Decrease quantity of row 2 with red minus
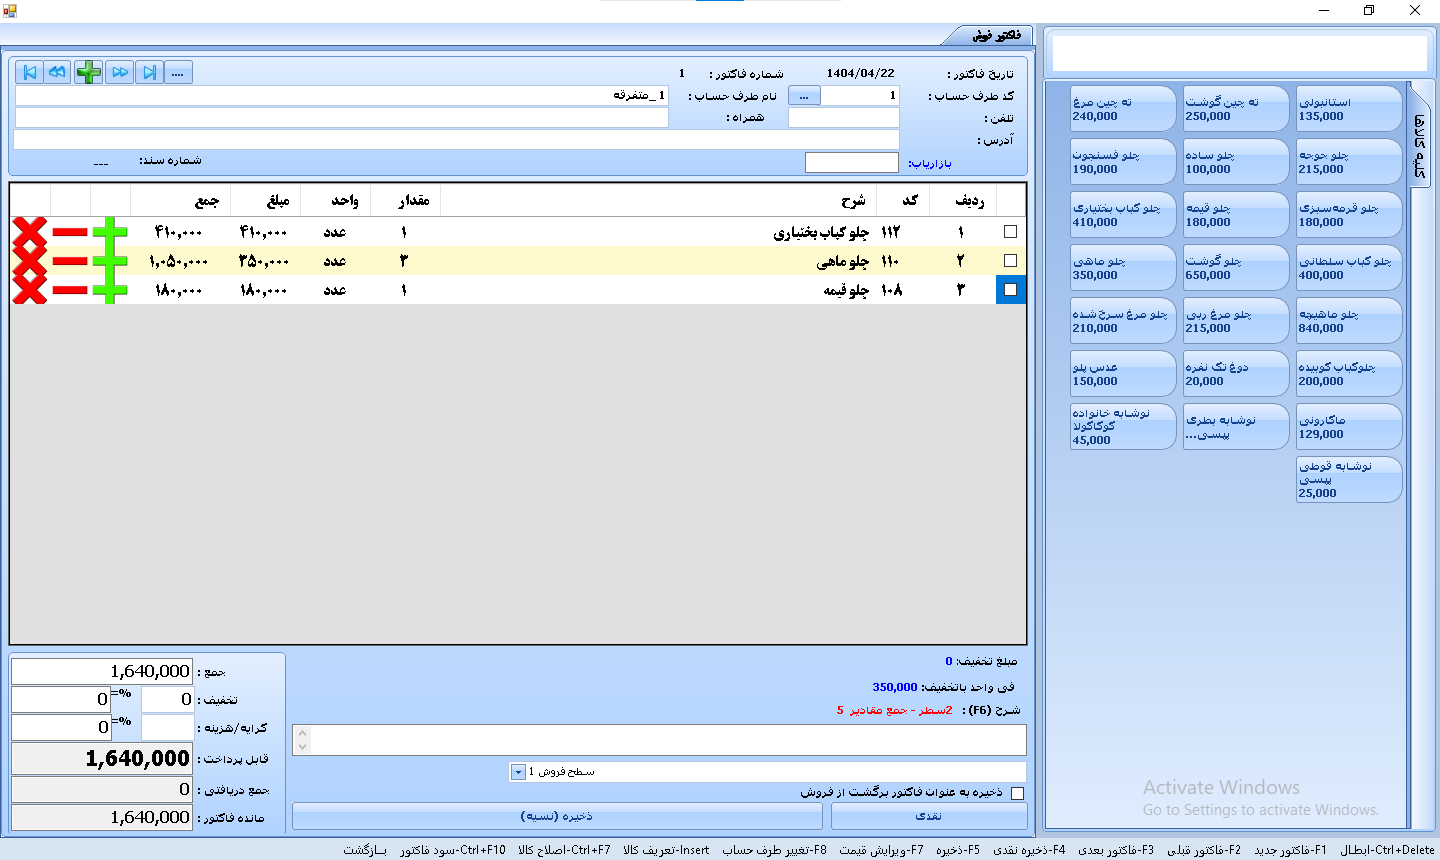This screenshot has width=1440, height=860. 70,261
